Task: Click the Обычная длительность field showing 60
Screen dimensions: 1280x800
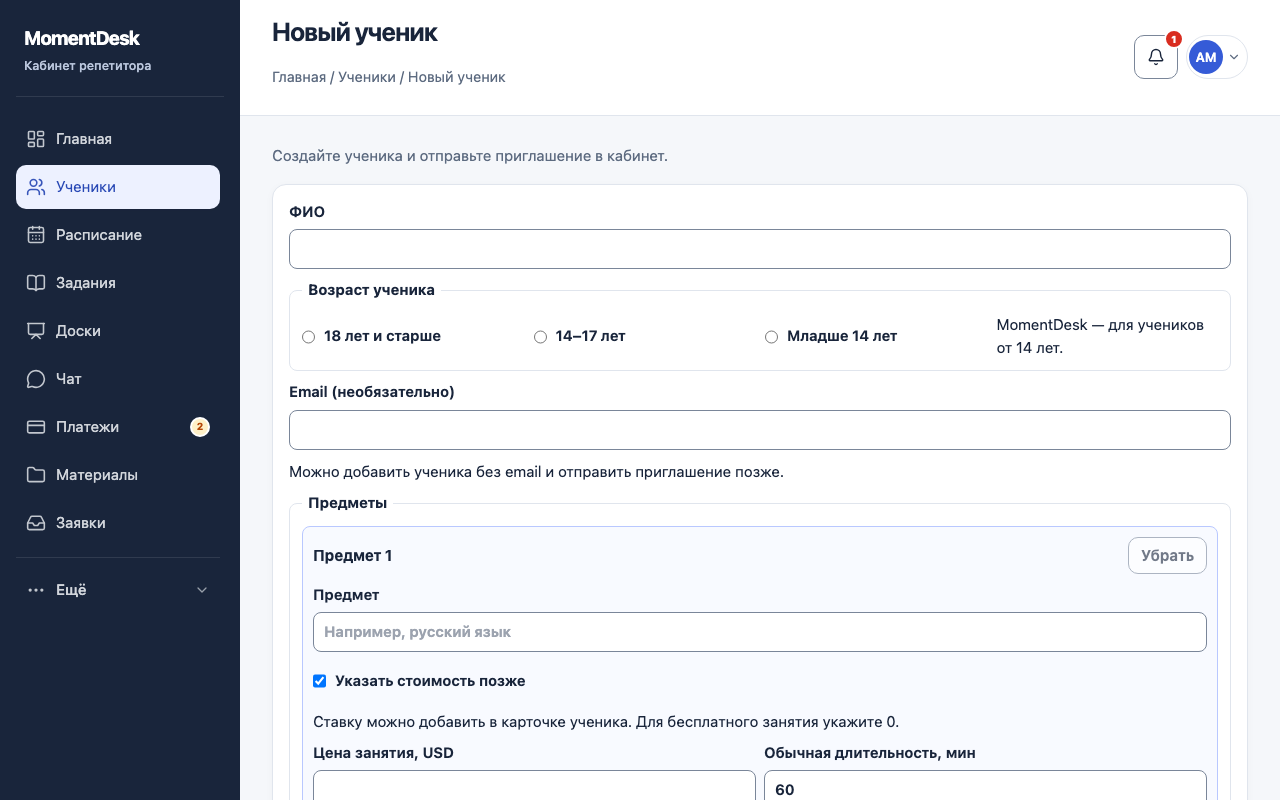Action: click(985, 786)
